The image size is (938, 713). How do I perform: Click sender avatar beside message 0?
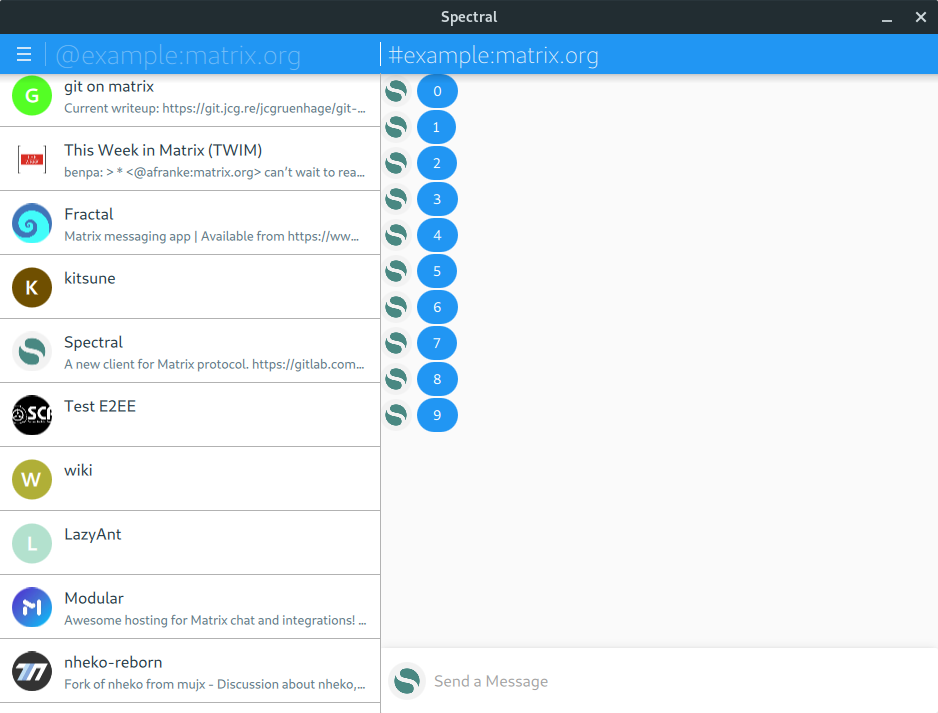pos(397,91)
